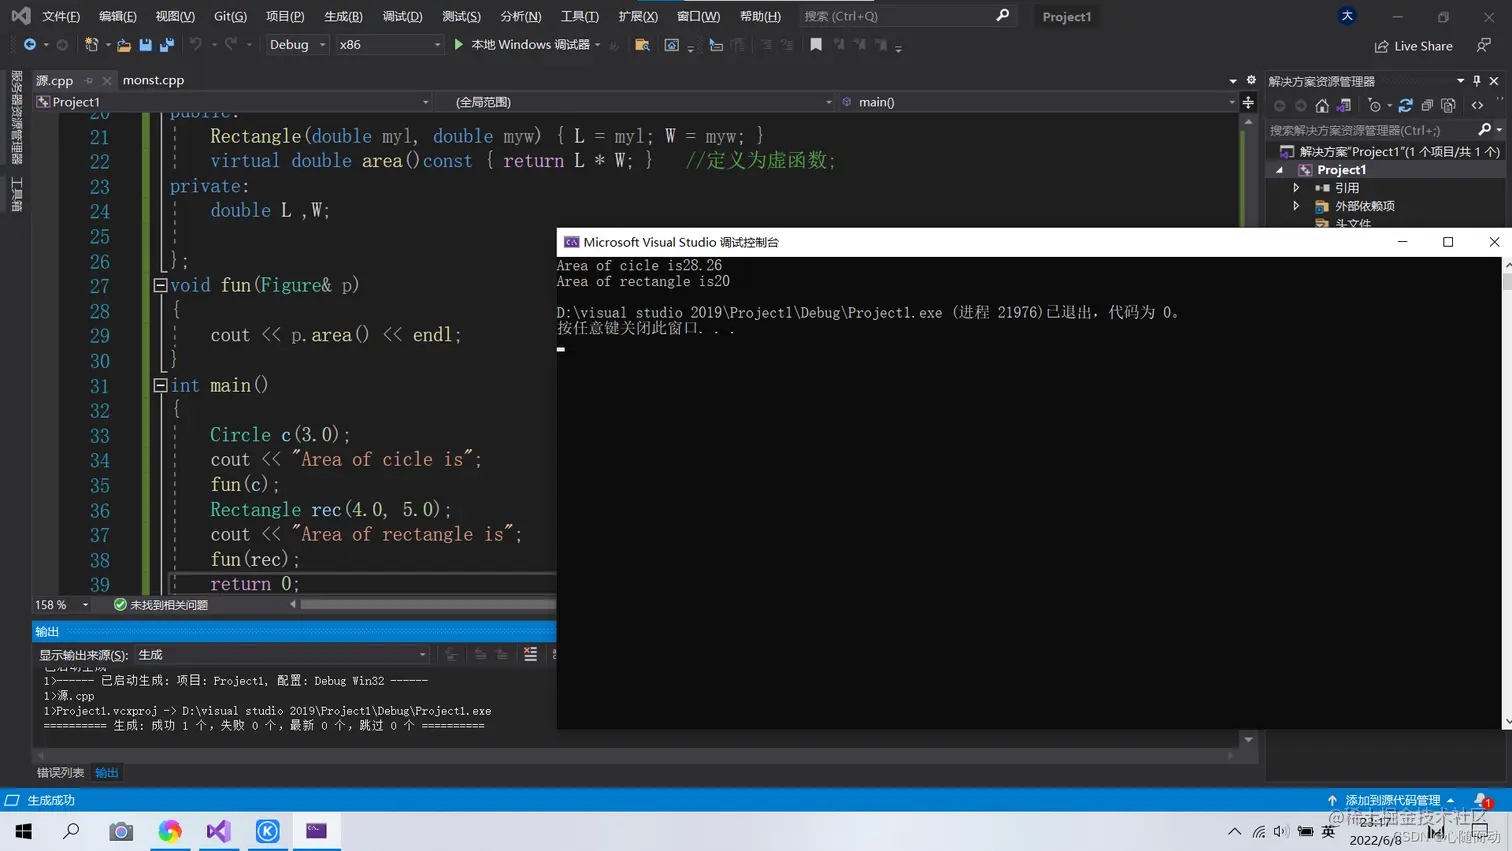Click the new project icon in toolbar

92,45
